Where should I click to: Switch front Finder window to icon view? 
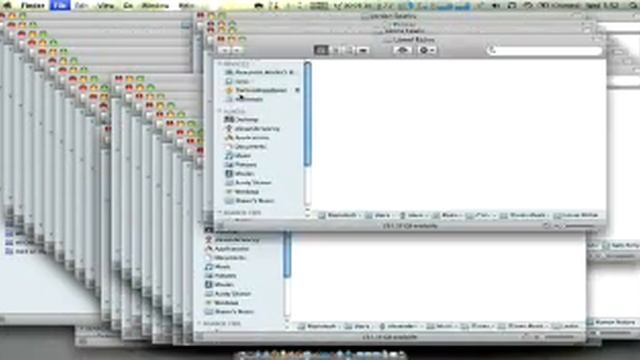[x=321, y=50]
